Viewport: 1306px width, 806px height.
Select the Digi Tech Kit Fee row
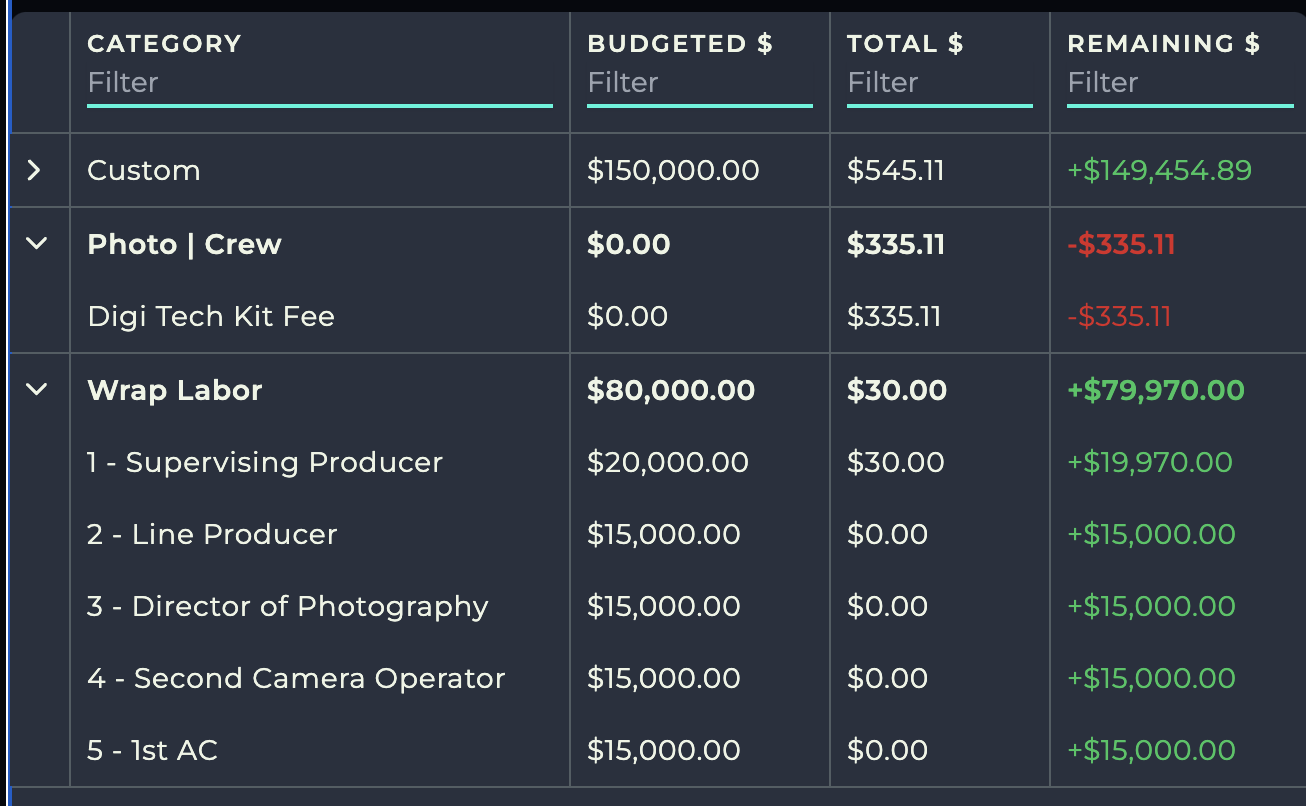point(211,317)
